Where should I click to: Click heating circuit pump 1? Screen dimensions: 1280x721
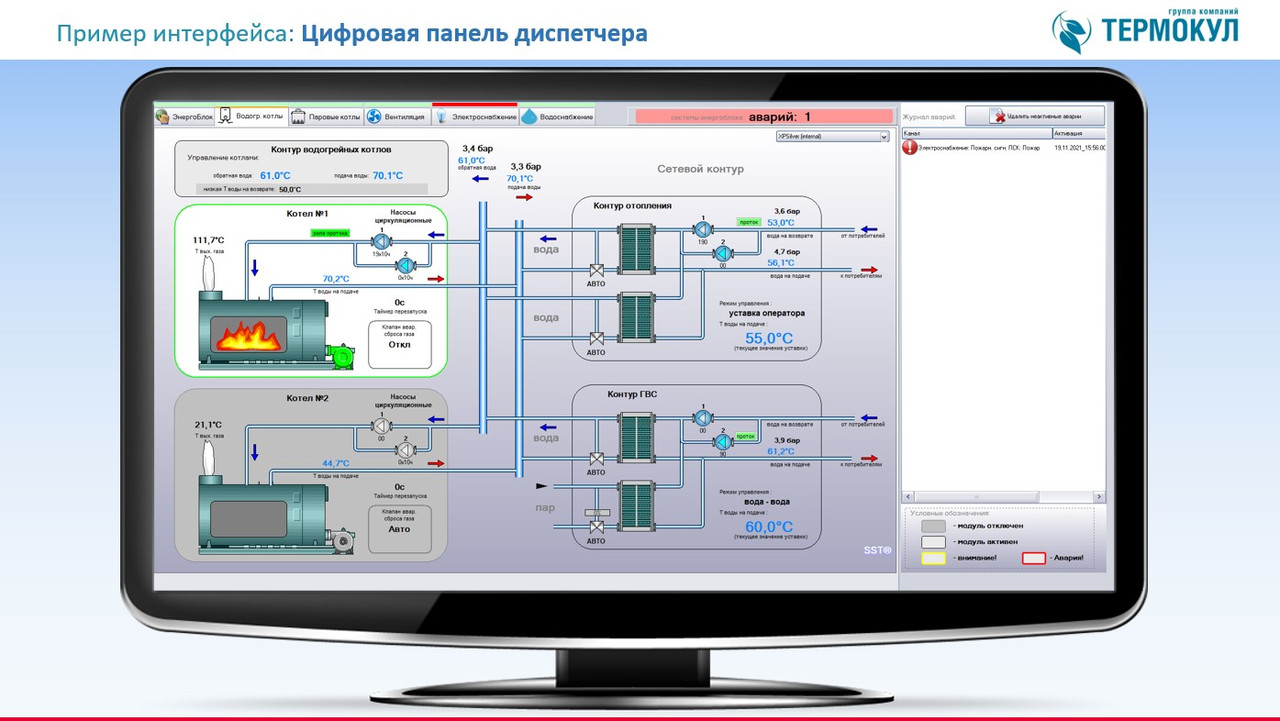[702, 229]
